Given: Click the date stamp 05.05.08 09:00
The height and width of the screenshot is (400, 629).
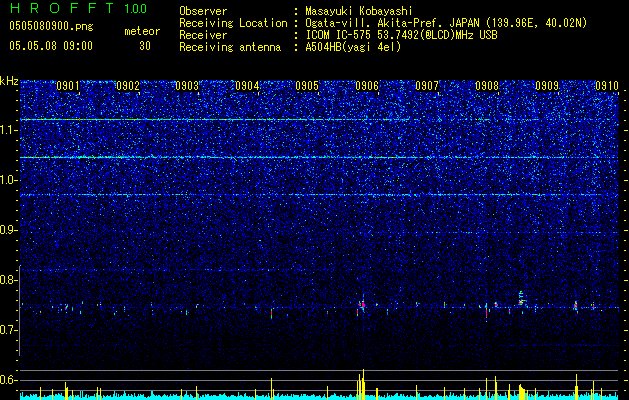Looking at the screenshot, I should click(x=51, y=46).
